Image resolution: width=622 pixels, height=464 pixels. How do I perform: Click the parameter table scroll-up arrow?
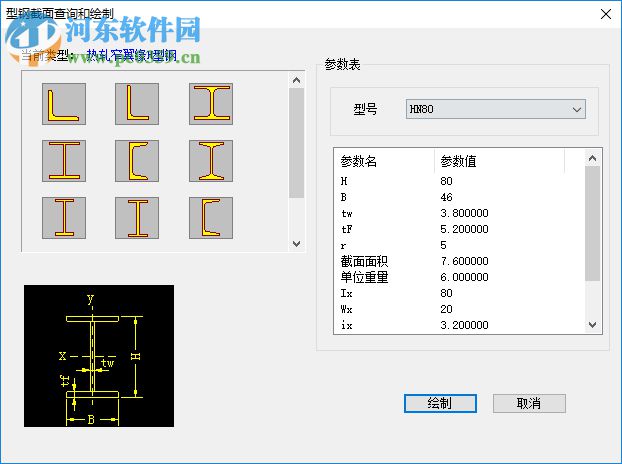(x=593, y=158)
